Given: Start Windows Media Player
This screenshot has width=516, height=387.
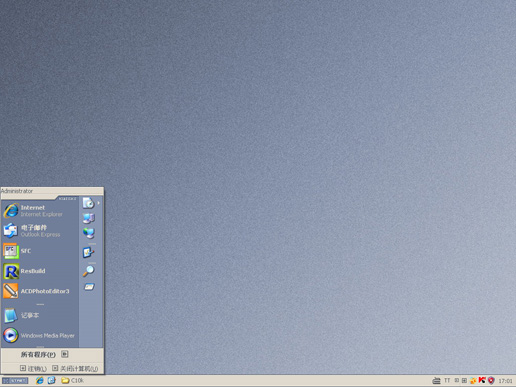Looking at the screenshot, I should click(x=40, y=335).
